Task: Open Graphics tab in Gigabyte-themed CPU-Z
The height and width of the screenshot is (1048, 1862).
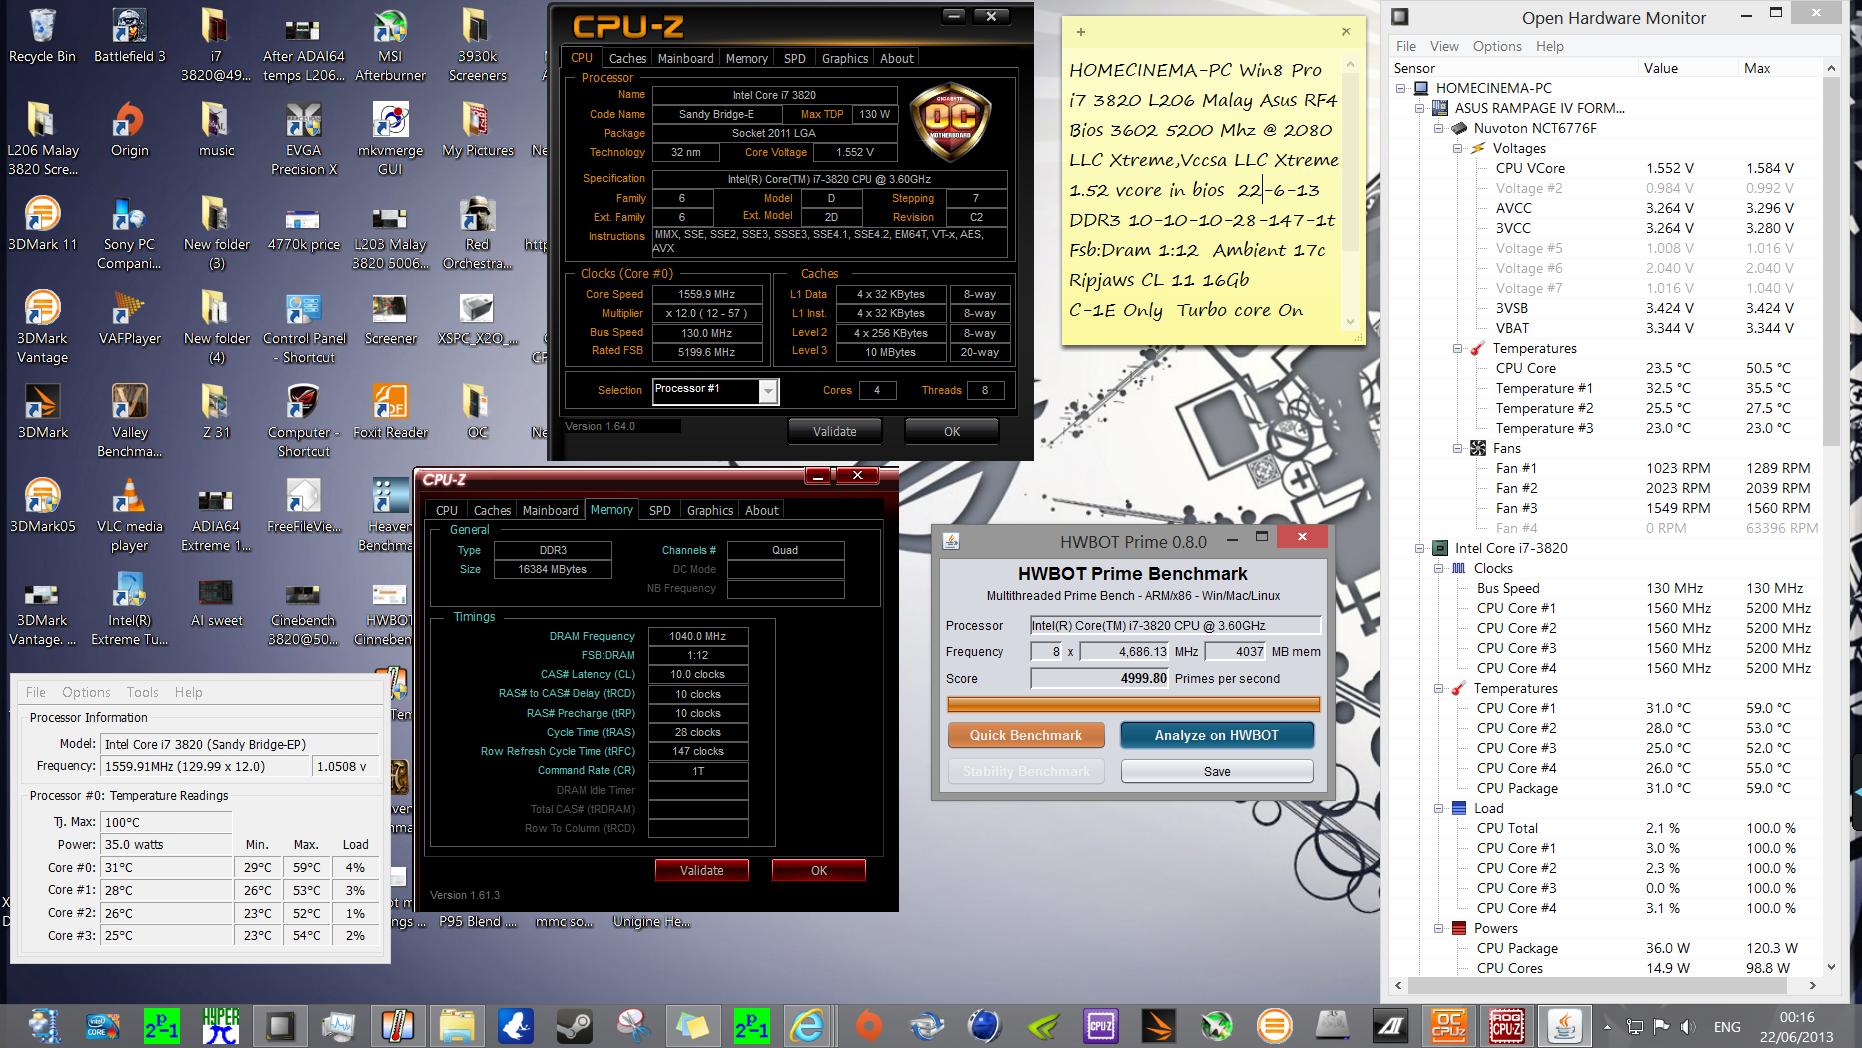Action: coord(844,58)
